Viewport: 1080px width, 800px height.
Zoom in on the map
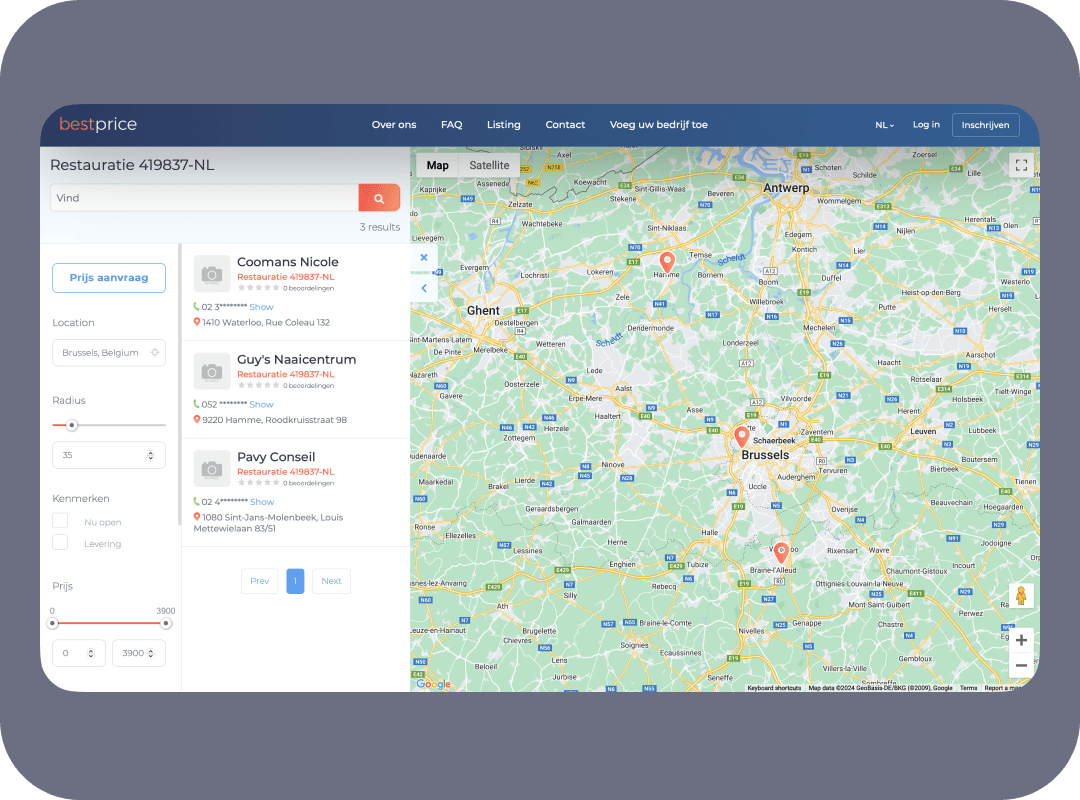(1021, 640)
